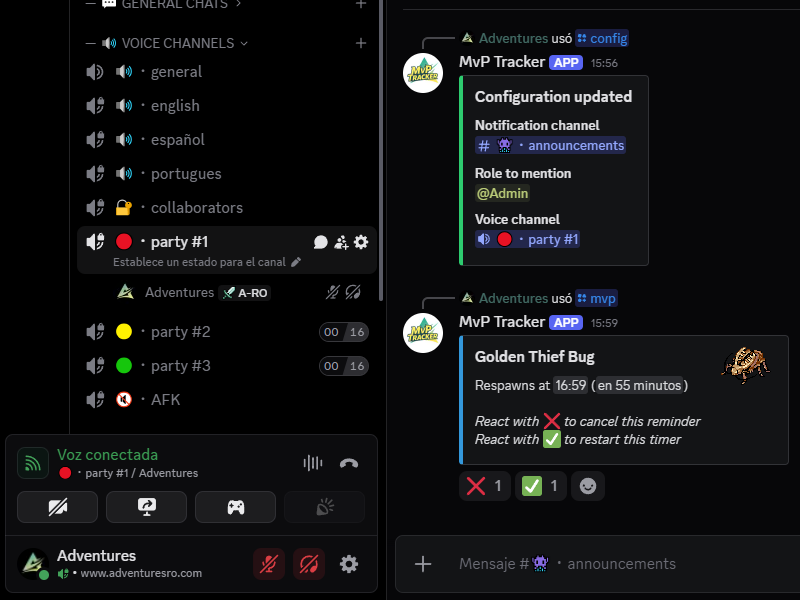Open party #1 channel settings gear
The height and width of the screenshot is (600, 800).
pyautogui.click(x=361, y=242)
